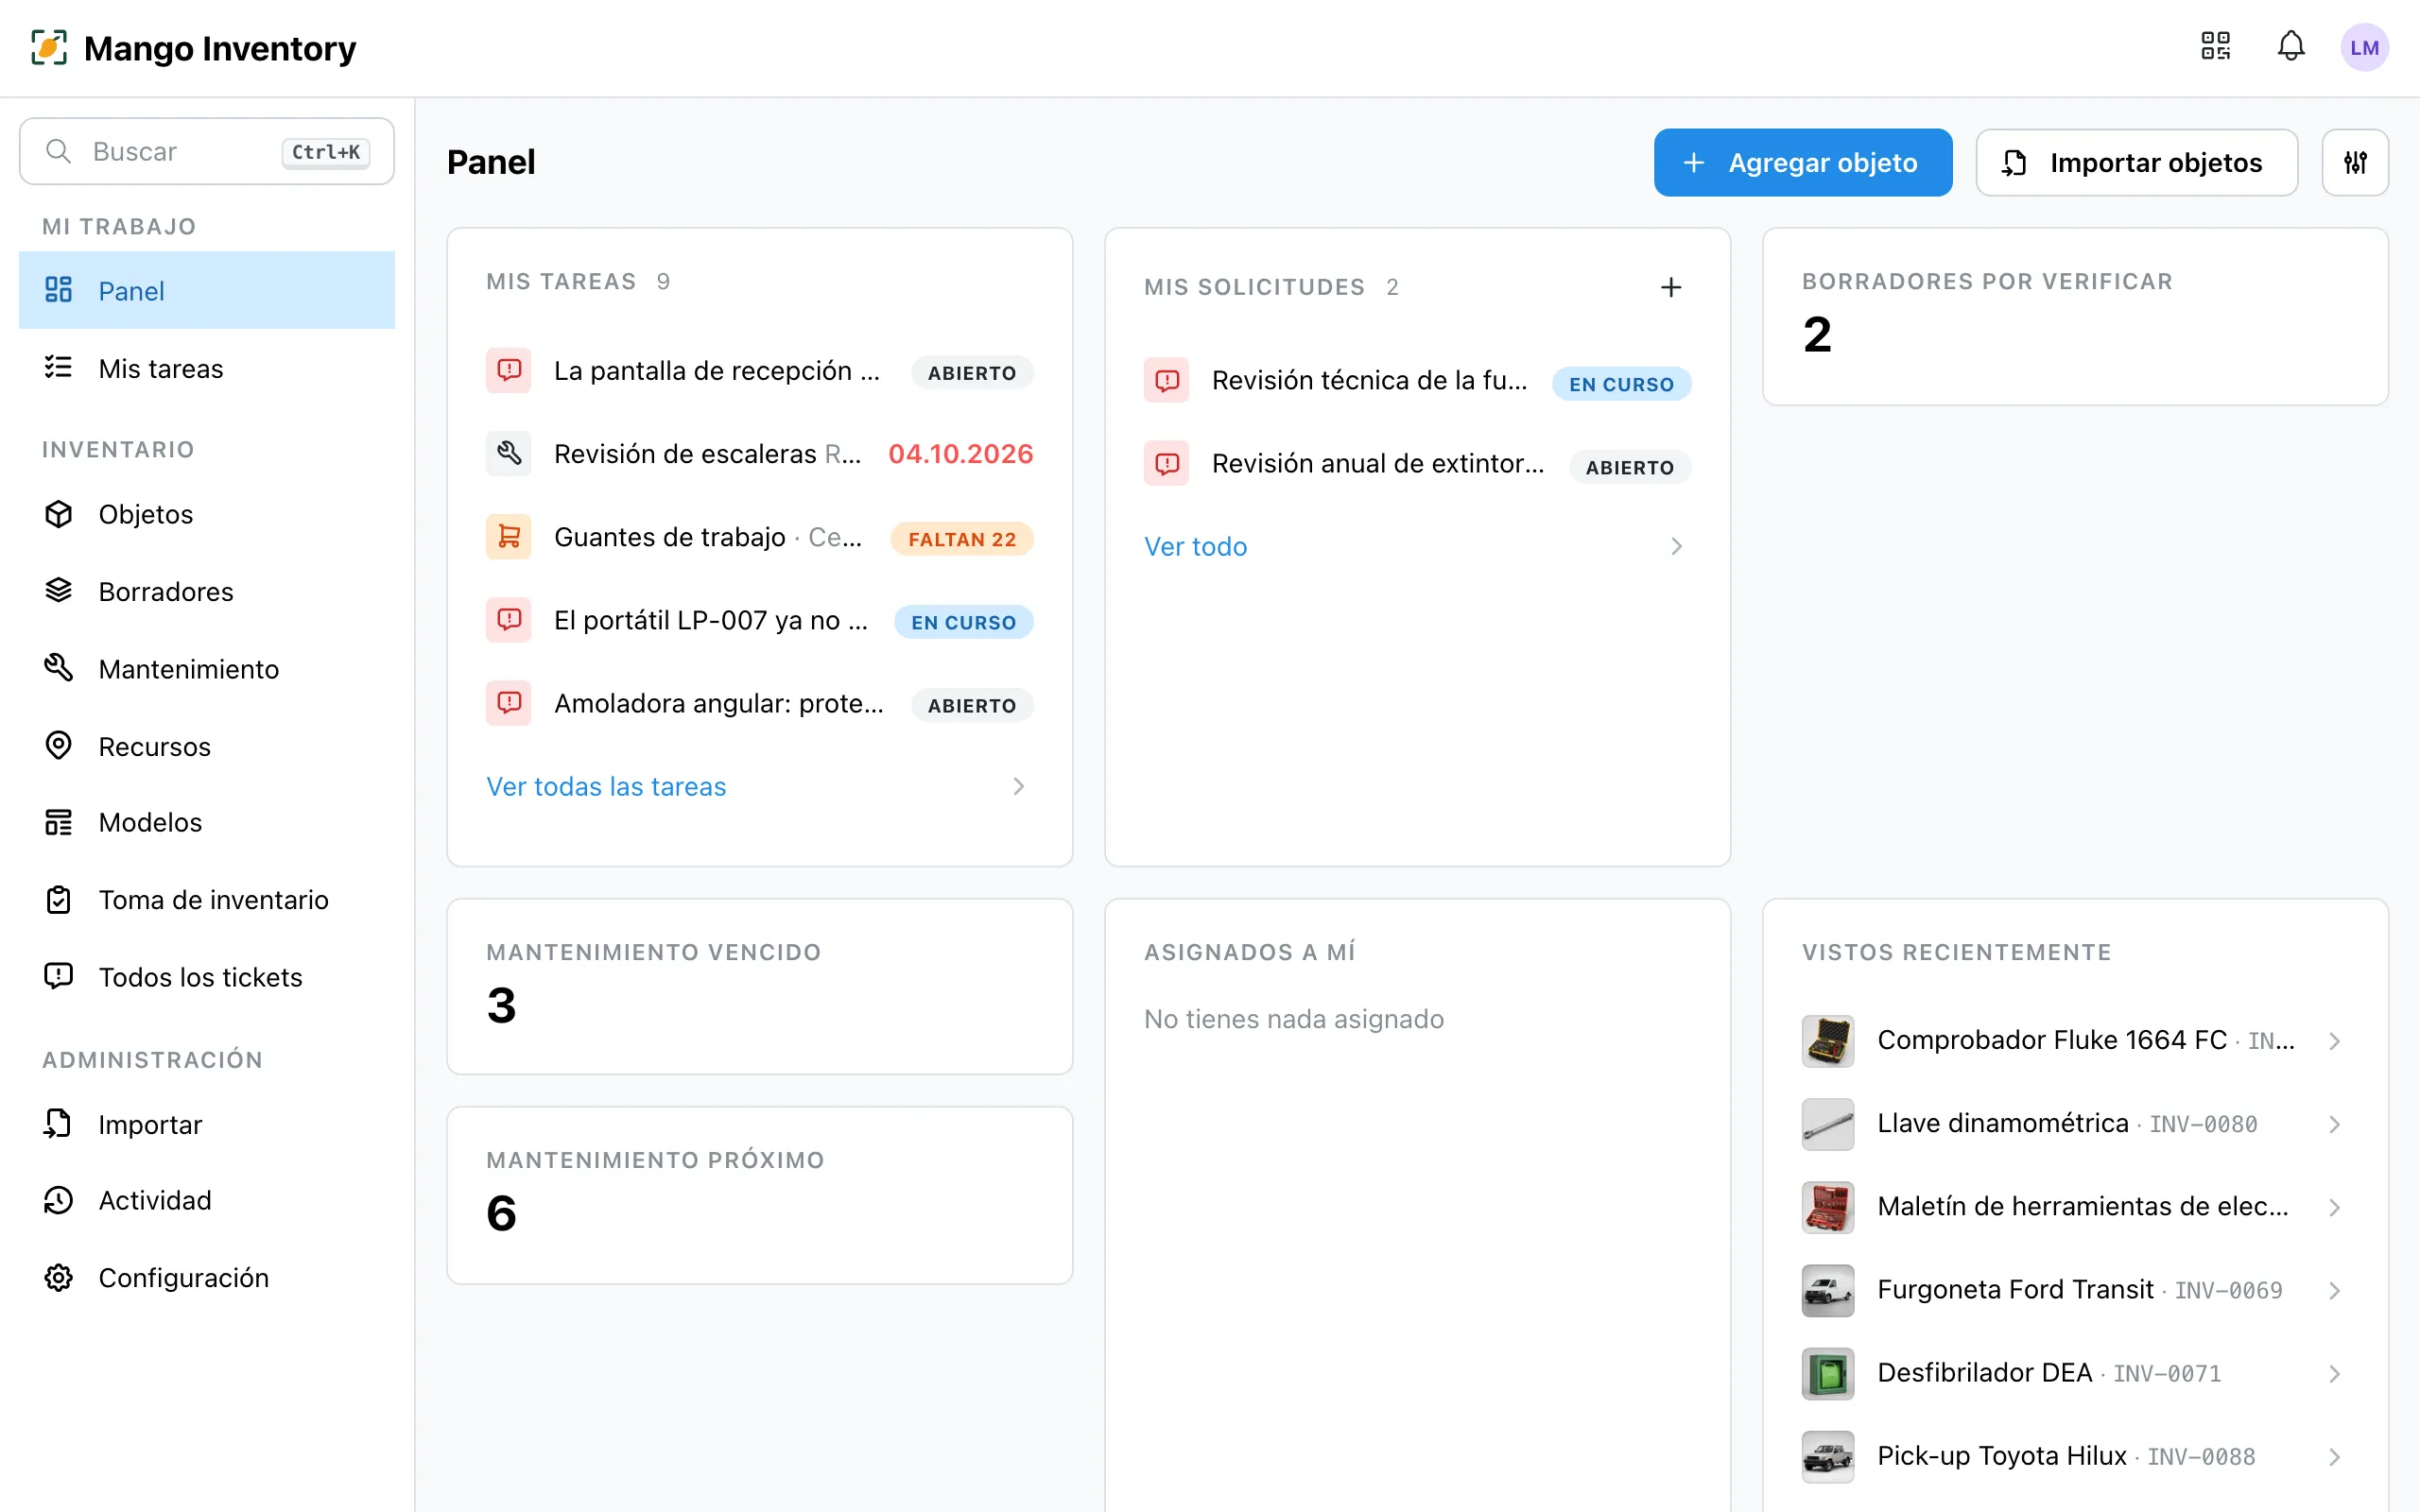Open Ver todas las tareas link
Image resolution: width=2420 pixels, height=1512 pixels.
(606, 787)
